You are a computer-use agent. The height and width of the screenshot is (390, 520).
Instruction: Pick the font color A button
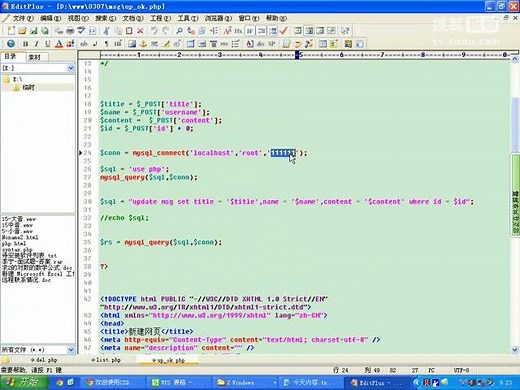[x=59, y=44]
